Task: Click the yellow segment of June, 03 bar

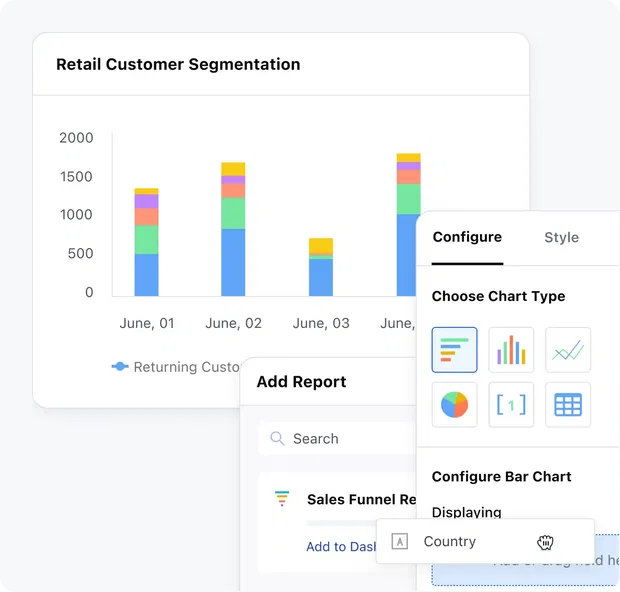Action: [321, 246]
